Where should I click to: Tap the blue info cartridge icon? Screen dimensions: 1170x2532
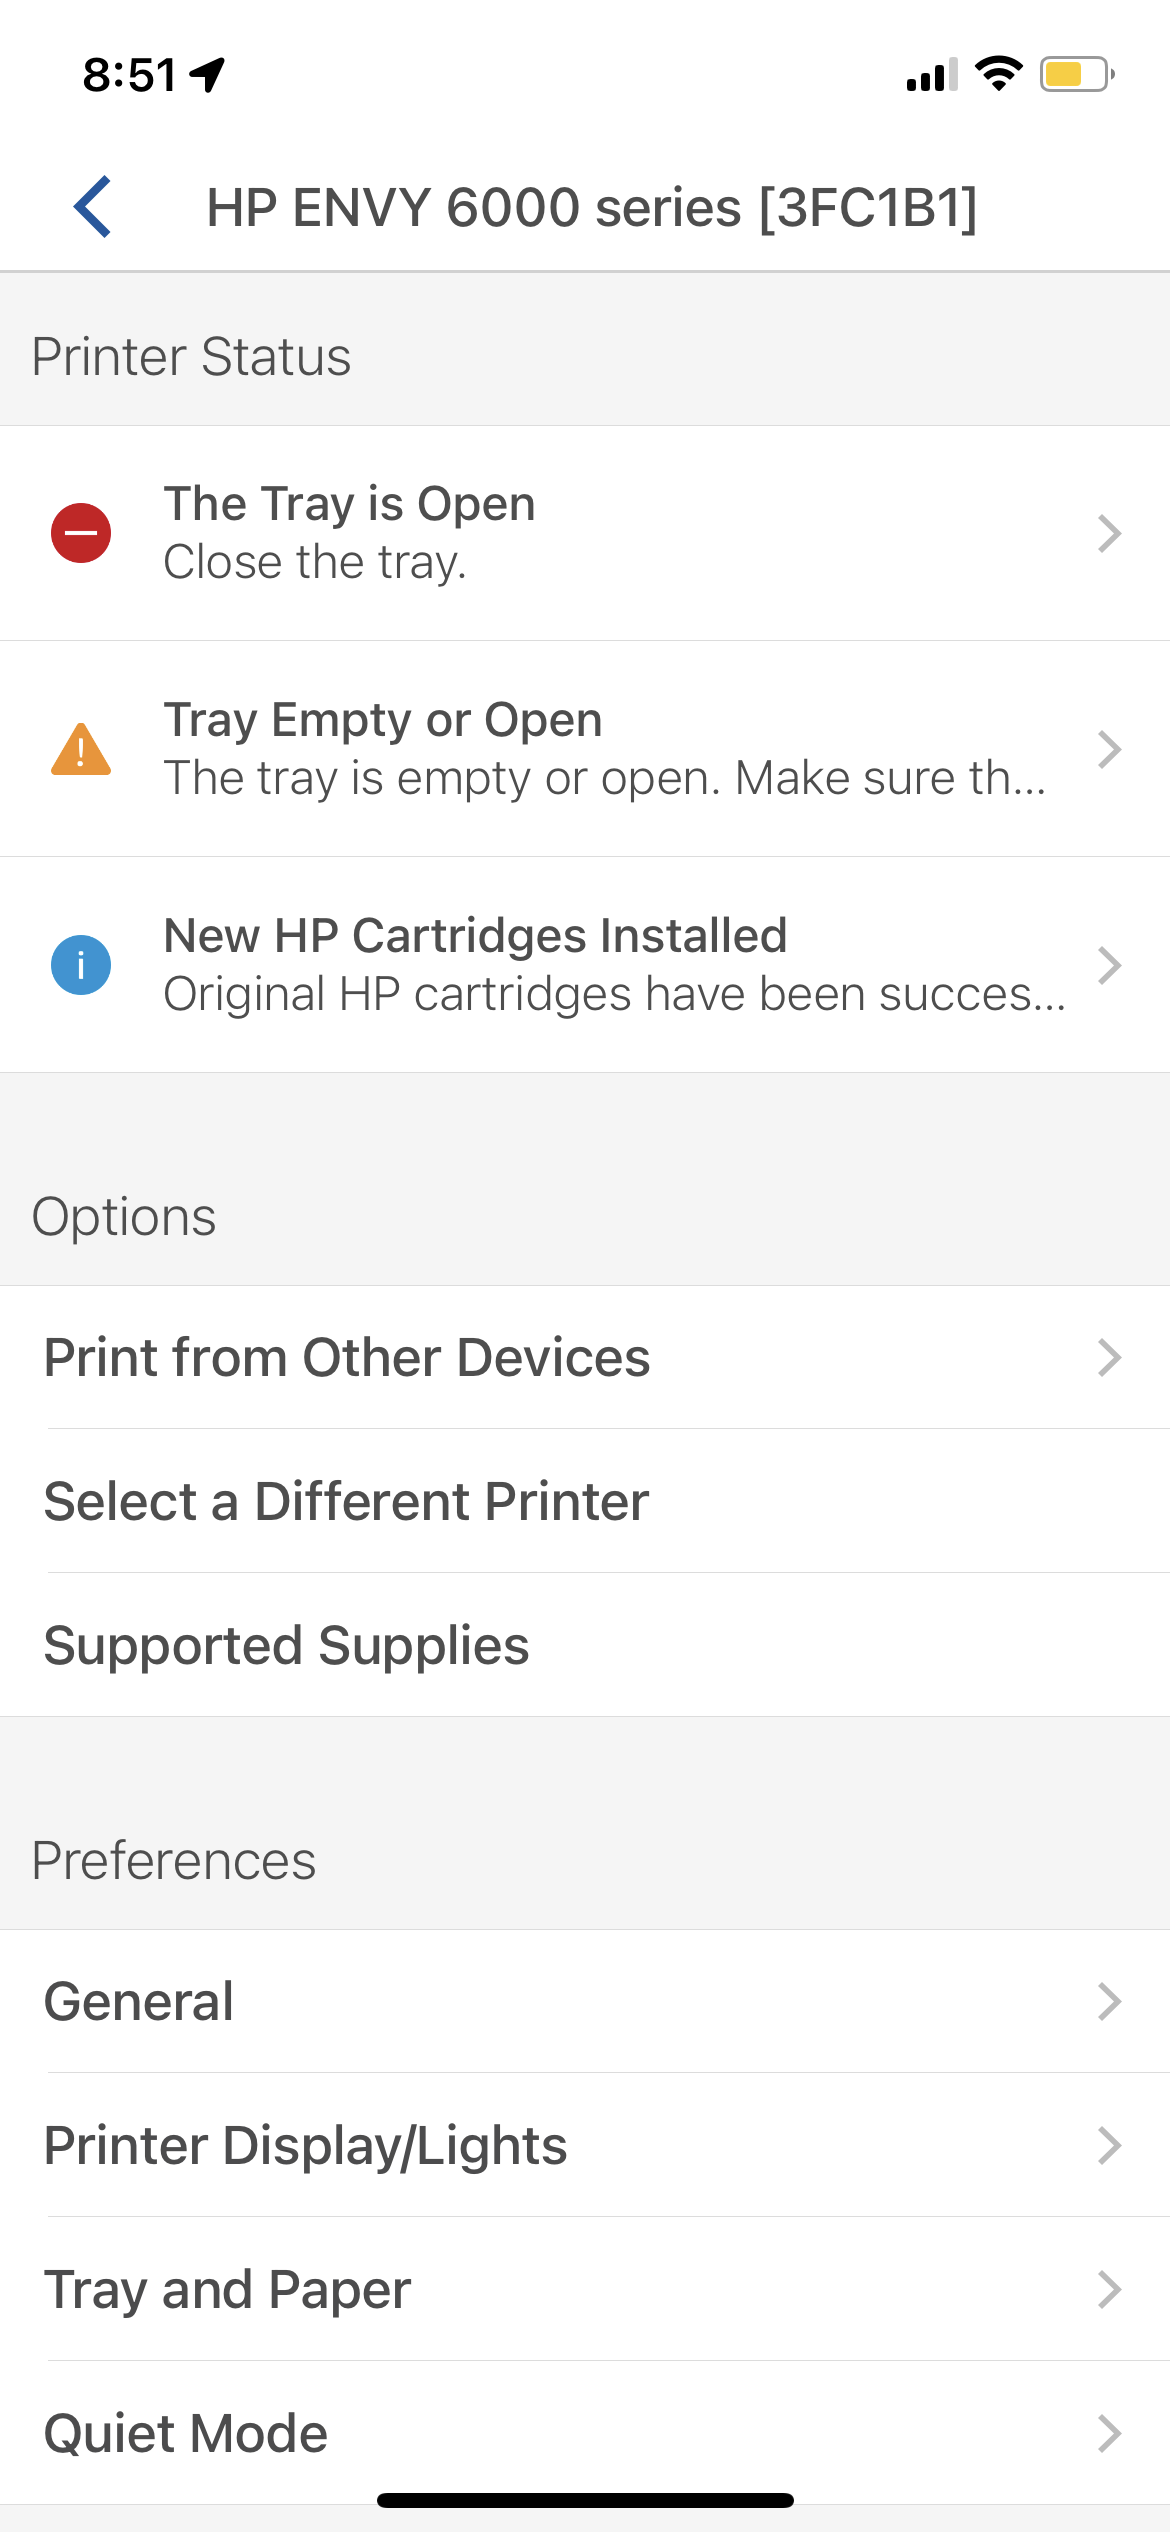(81, 965)
